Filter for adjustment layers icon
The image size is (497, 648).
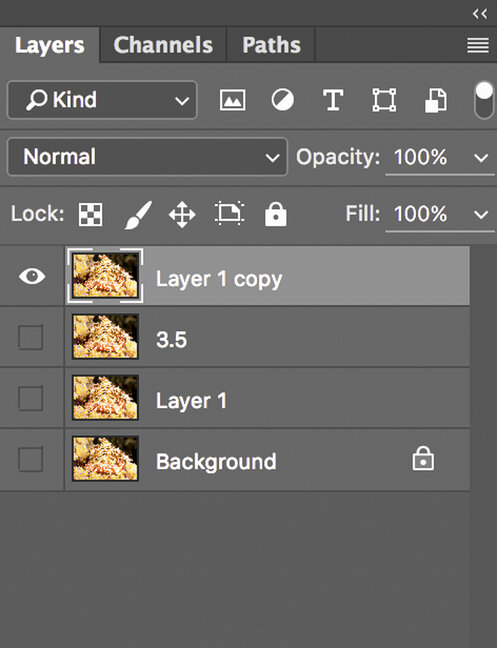(283, 100)
